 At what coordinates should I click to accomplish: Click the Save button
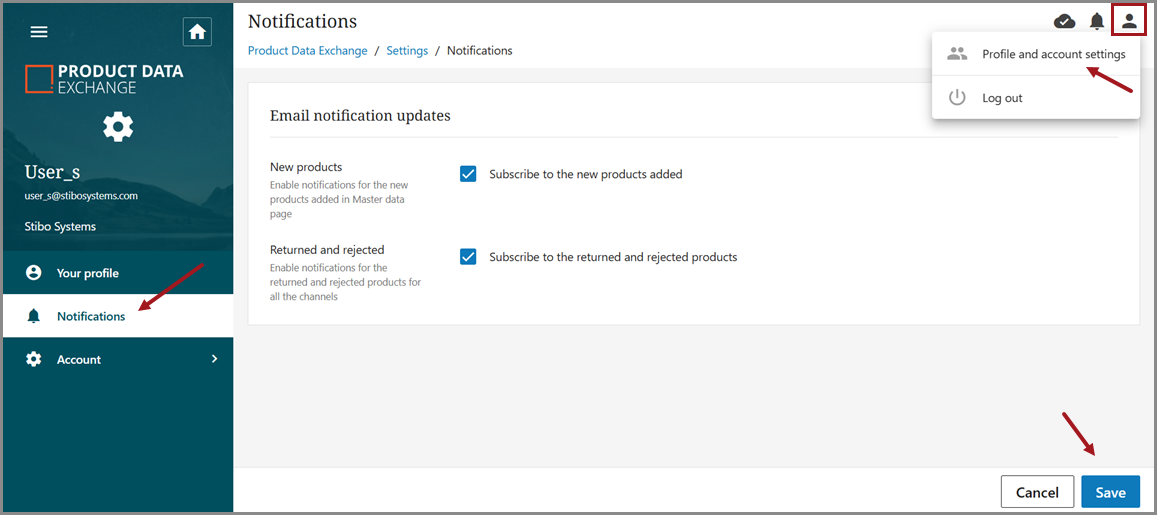coord(1110,492)
